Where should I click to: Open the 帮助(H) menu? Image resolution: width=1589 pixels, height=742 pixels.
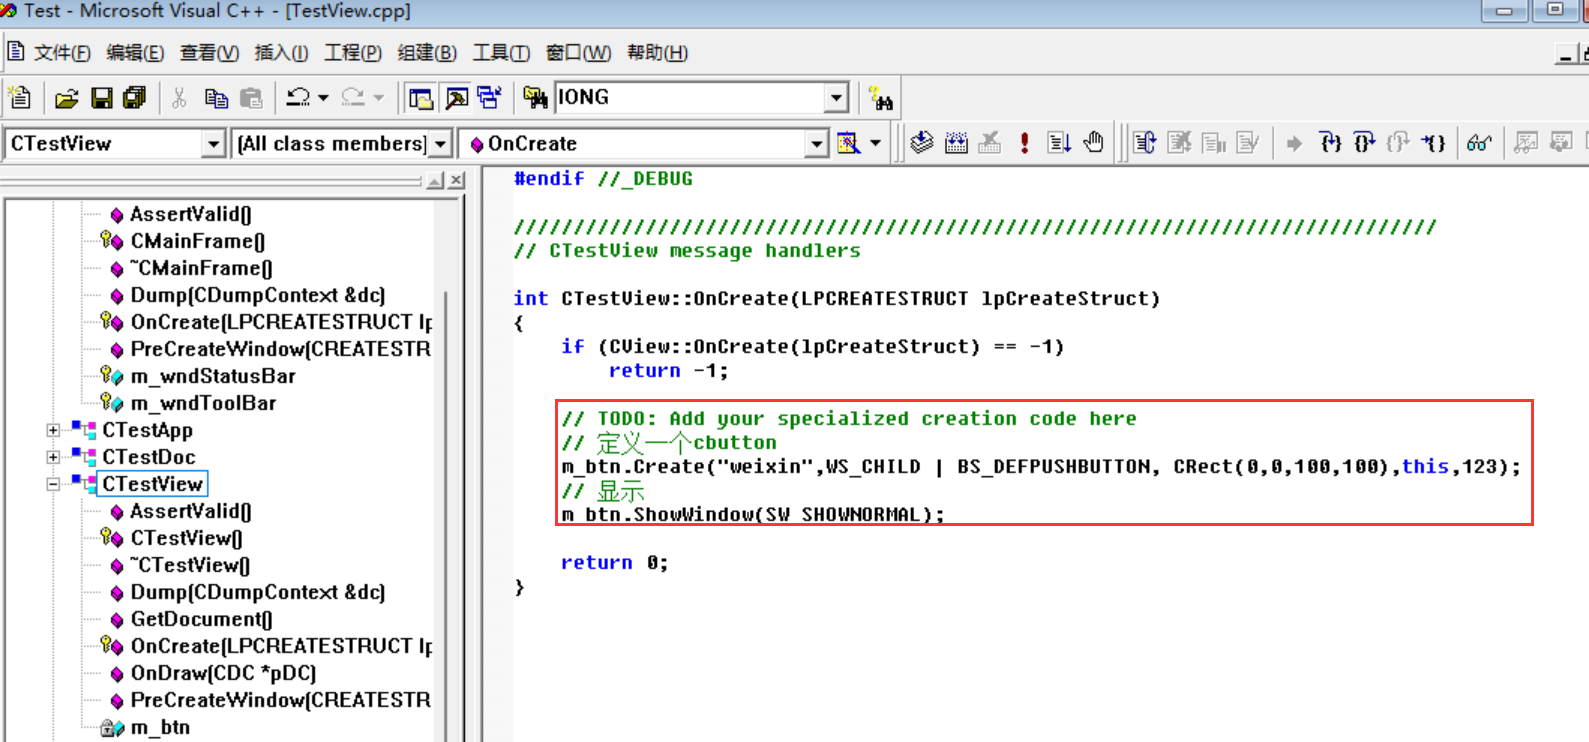[657, 53]
